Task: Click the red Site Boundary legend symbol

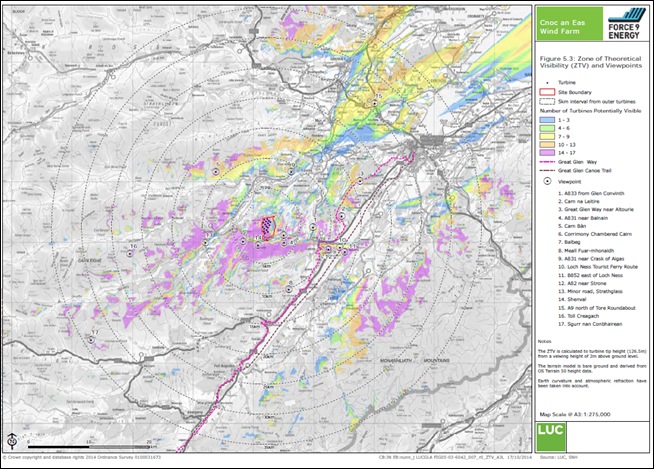Action: pos(547,92)
